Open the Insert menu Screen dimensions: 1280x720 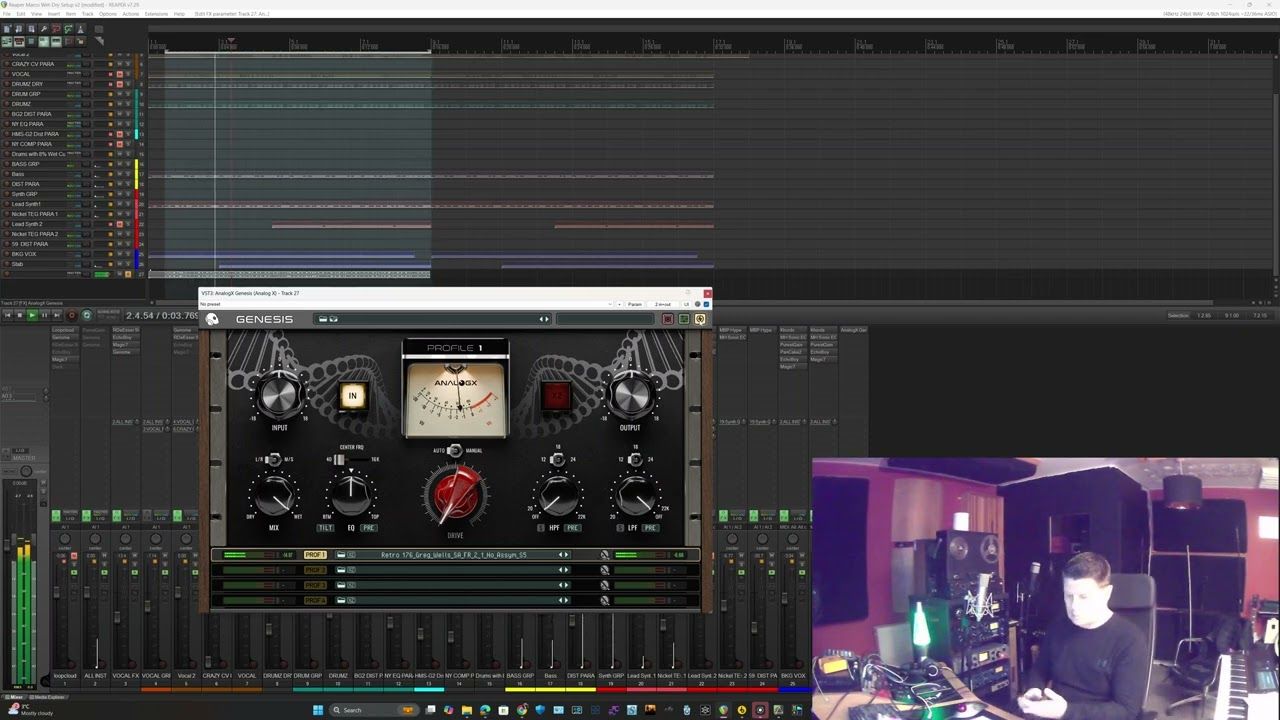point(54,14)
